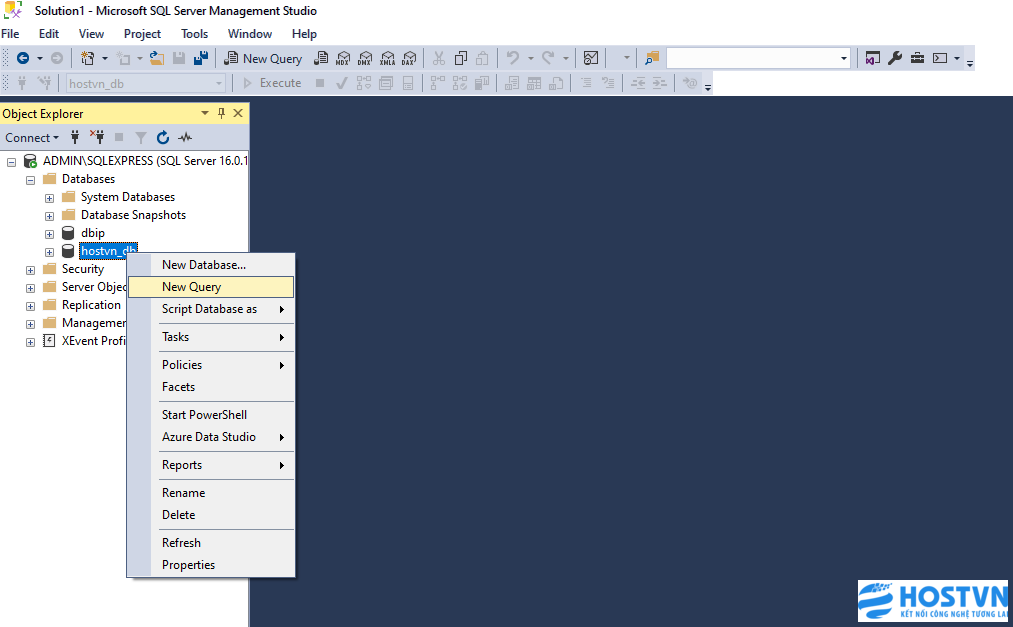
Task: Open the Toolbox icon
Action: [917, 58]
